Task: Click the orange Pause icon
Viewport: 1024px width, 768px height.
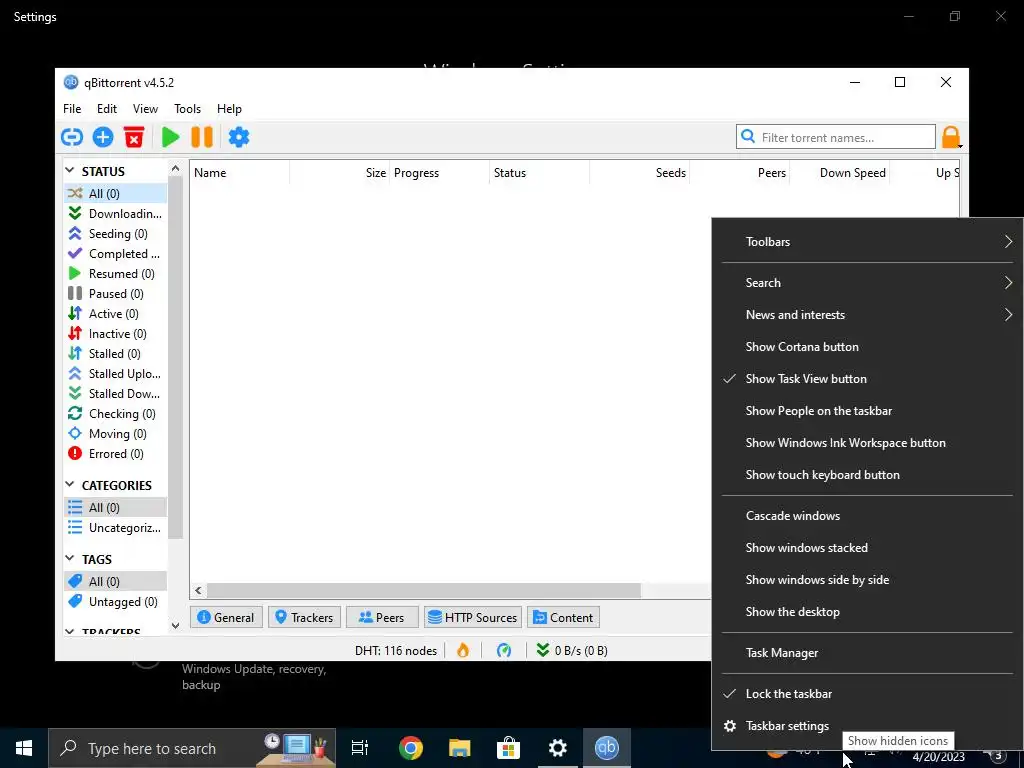Action: (202, 137)
